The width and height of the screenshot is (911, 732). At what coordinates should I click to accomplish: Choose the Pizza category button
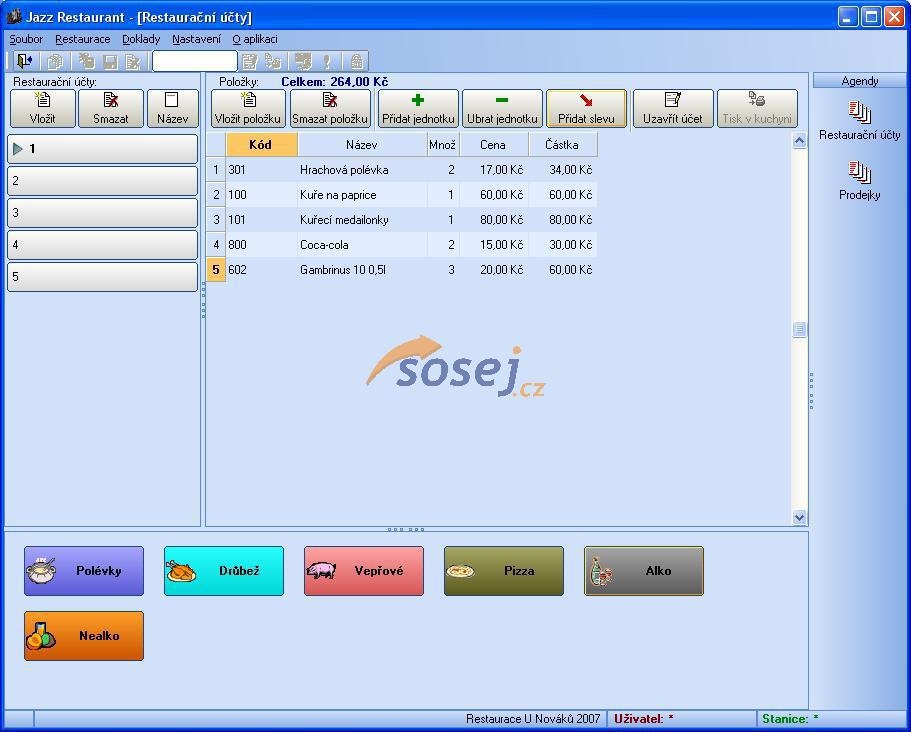tap(504, 571)
